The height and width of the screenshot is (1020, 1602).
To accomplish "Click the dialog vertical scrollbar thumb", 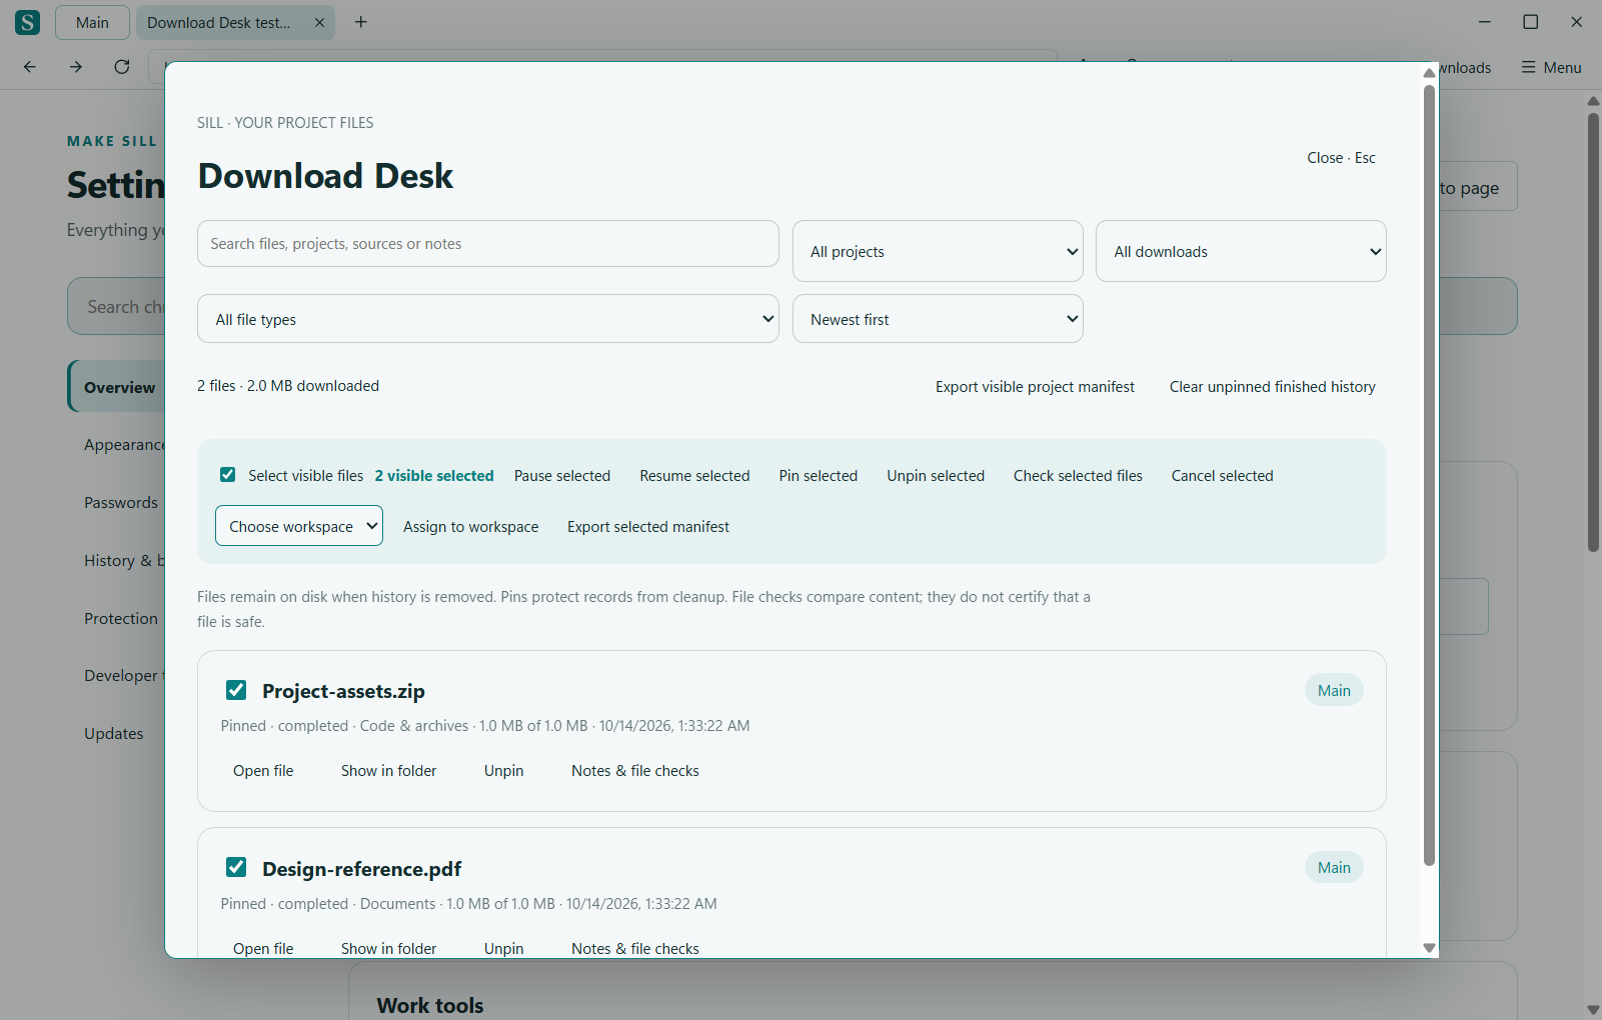I will (x=1429, y=475).
